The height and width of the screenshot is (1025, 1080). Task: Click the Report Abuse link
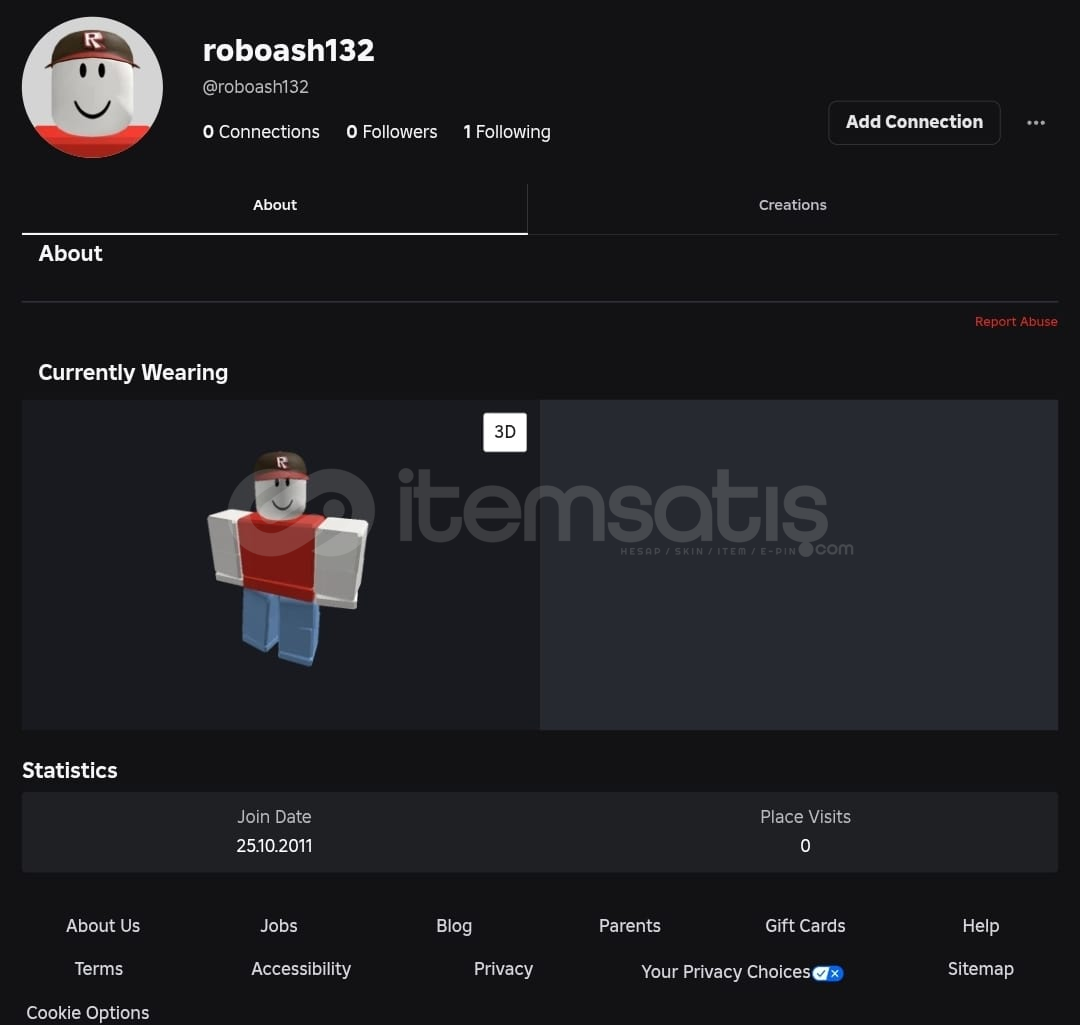tap(1016, 322)
